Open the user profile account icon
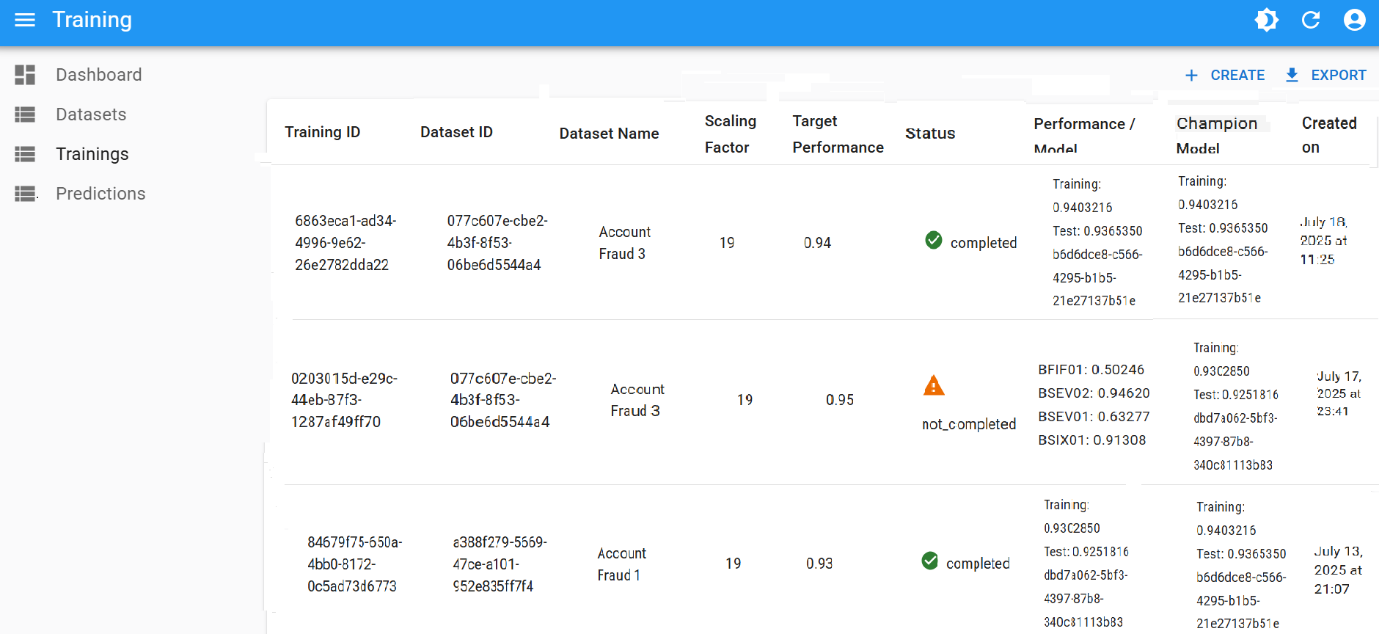The image size is (1379, 634). (x=1354, y=20)
